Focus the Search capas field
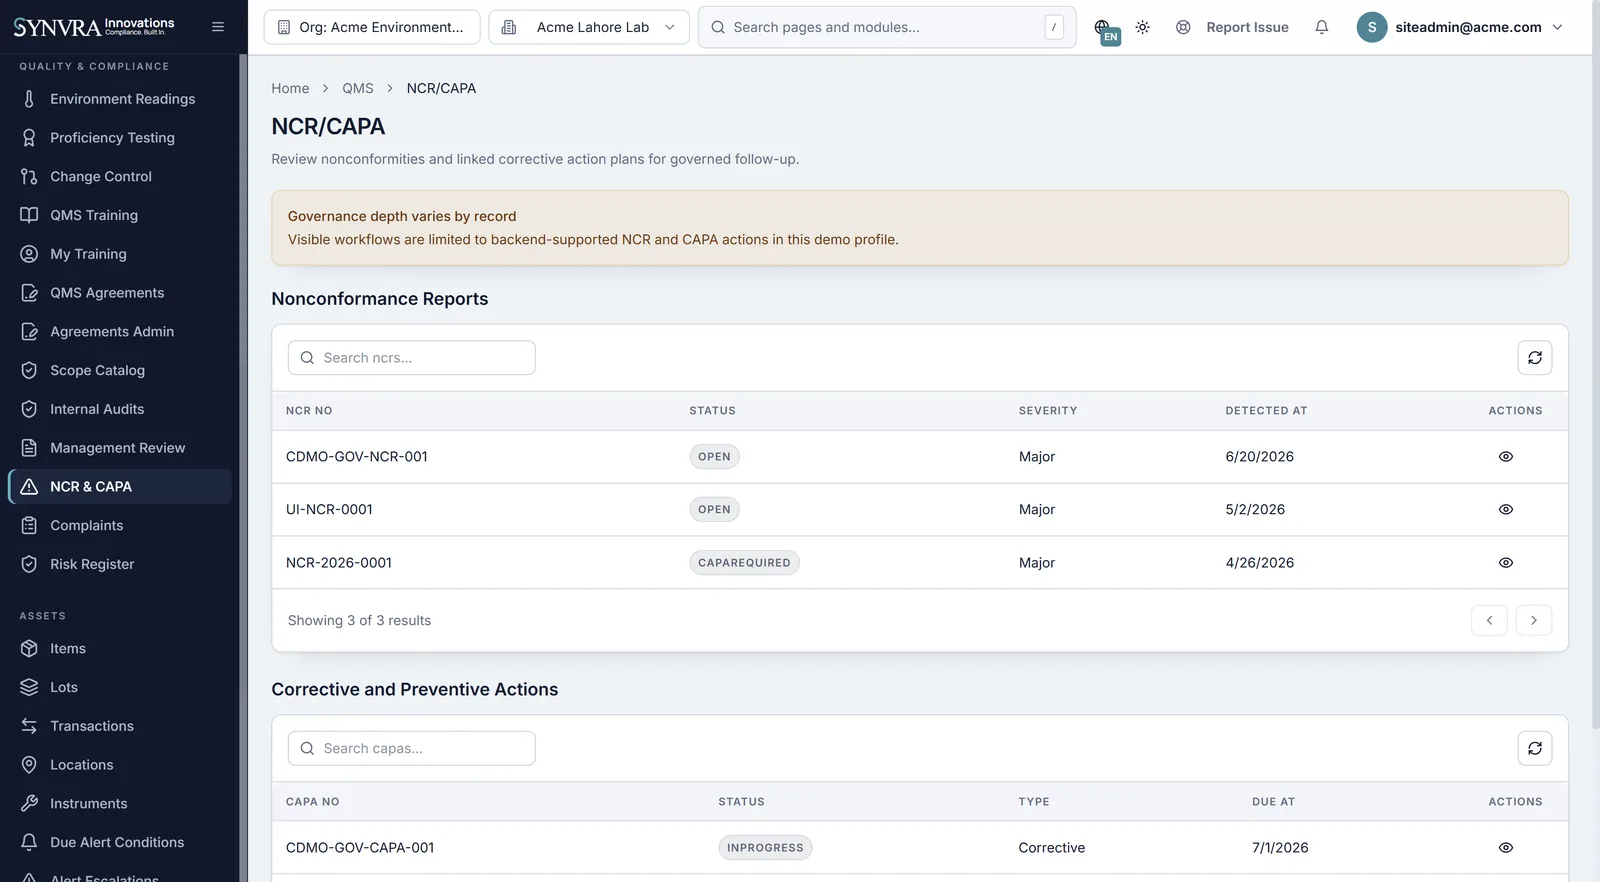 point(412,749)
